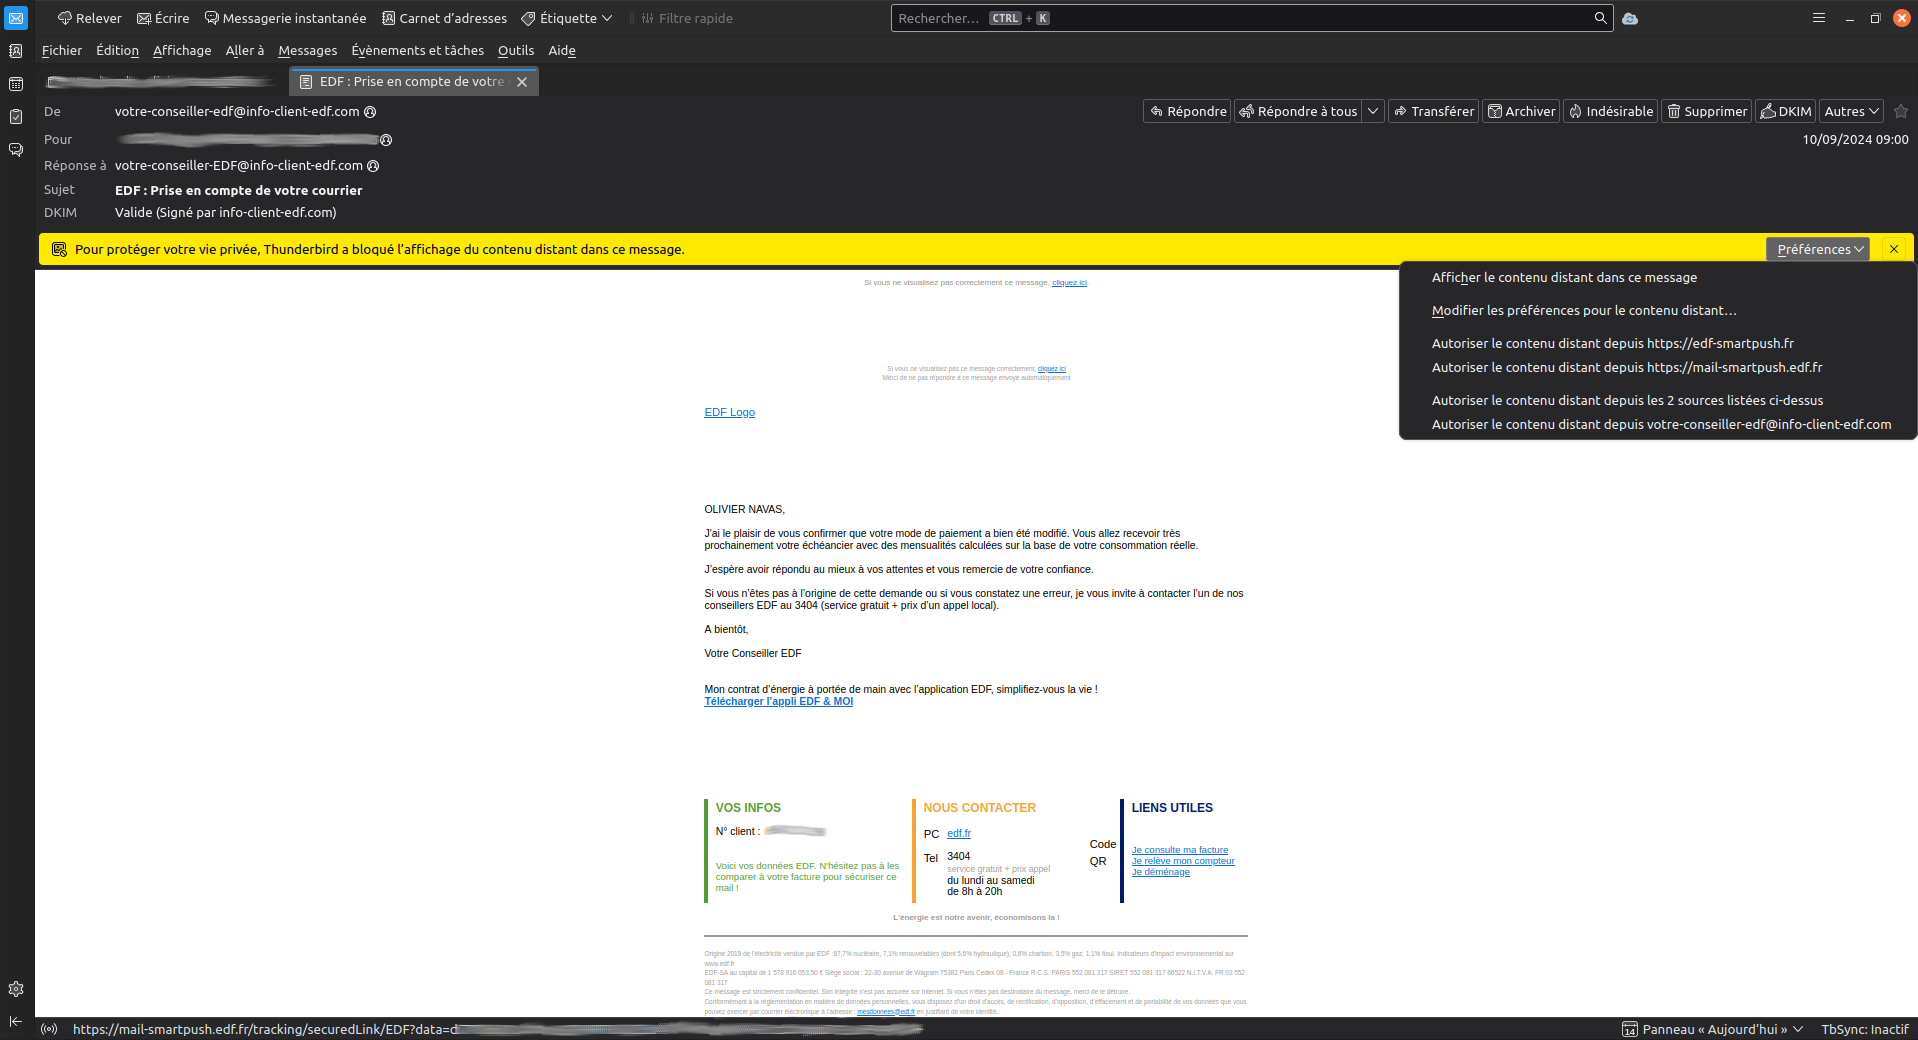Viewport: 1918px width, 1040px height.
Task: Click the EDF Logo link
Action: point(729,412)
